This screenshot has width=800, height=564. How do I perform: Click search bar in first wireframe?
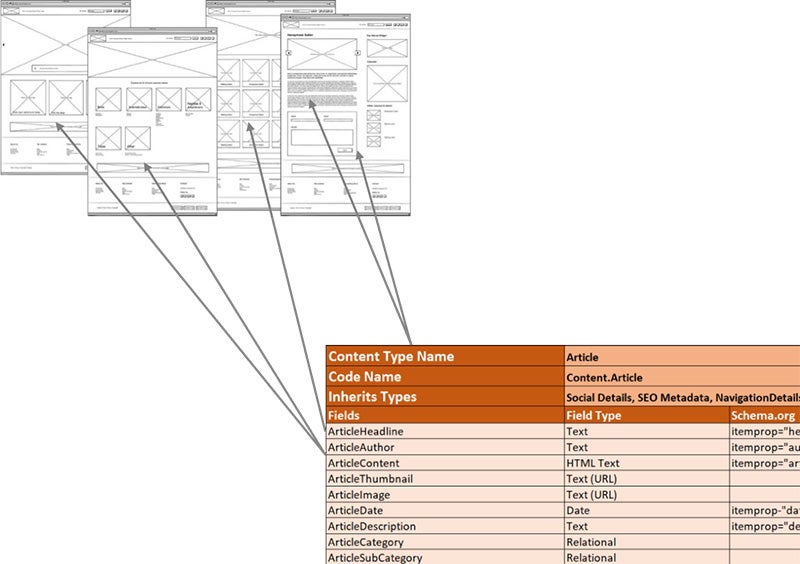click(60, 68)
